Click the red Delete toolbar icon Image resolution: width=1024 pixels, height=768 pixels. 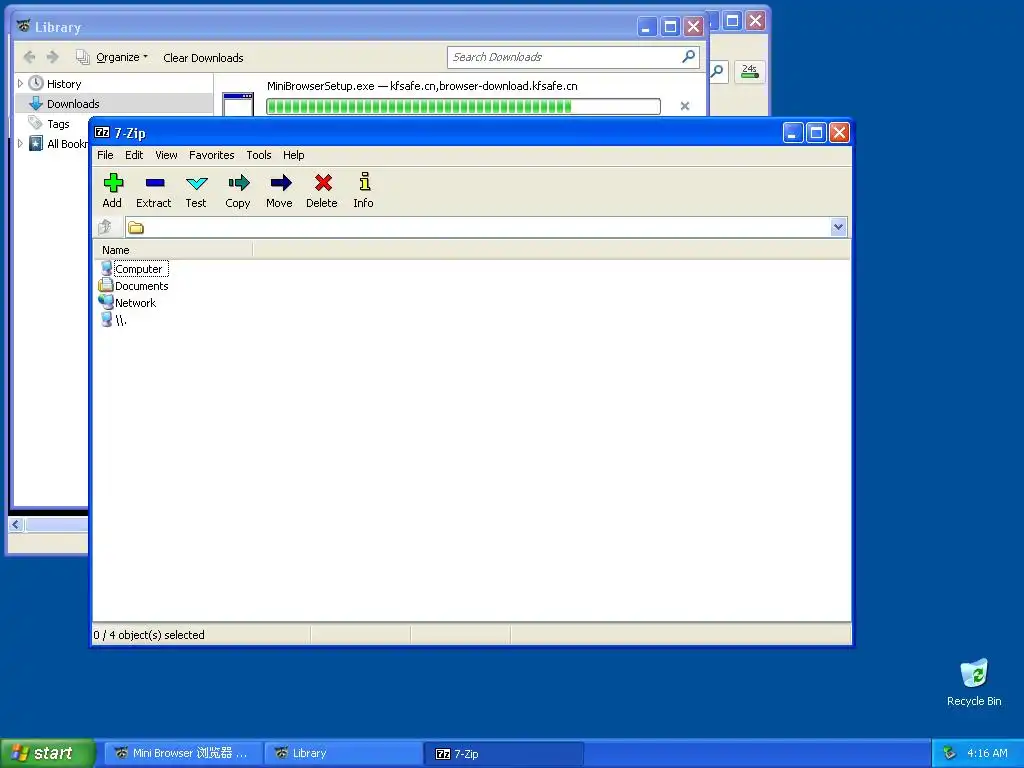pyautogui.click(x=322, y=190)
